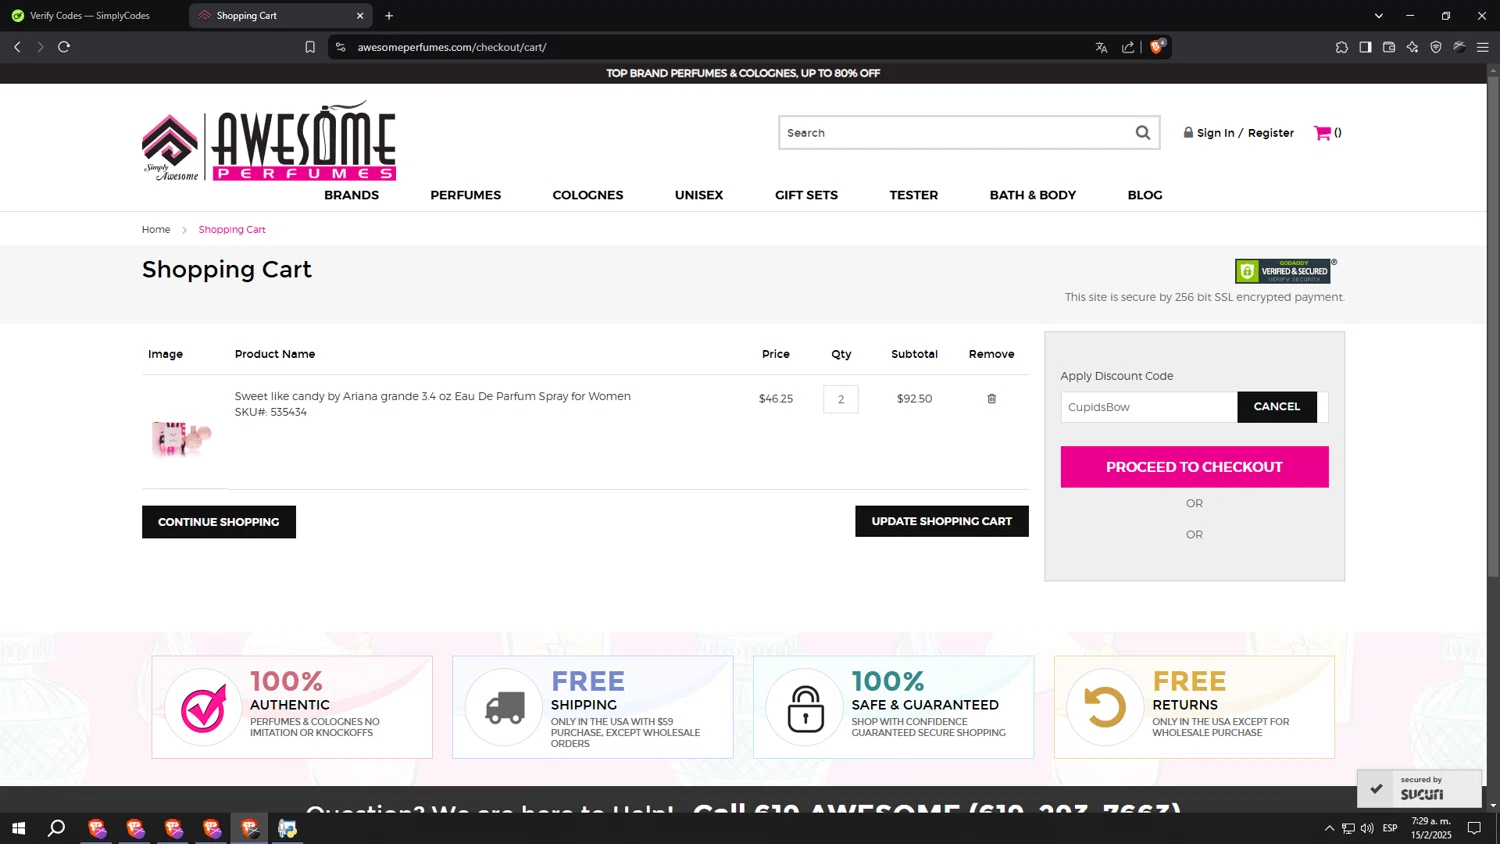This screenshot has height=844, width=1500.
Task: Toggle browser sidebar panel icon
Action: pyautogui.click(x=1365, y=47)
